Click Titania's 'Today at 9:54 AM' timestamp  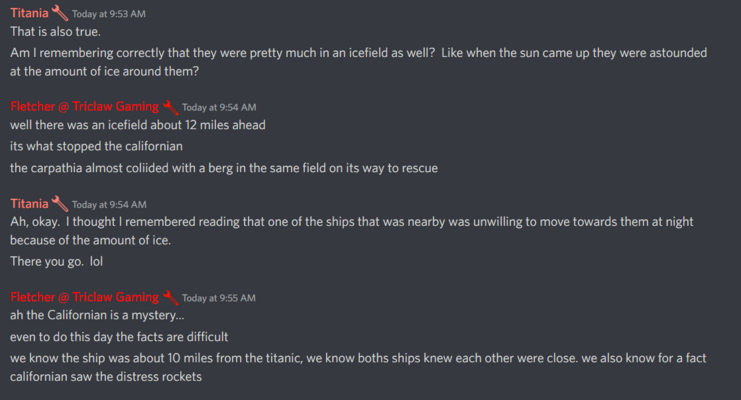click(x=109, y=205)
